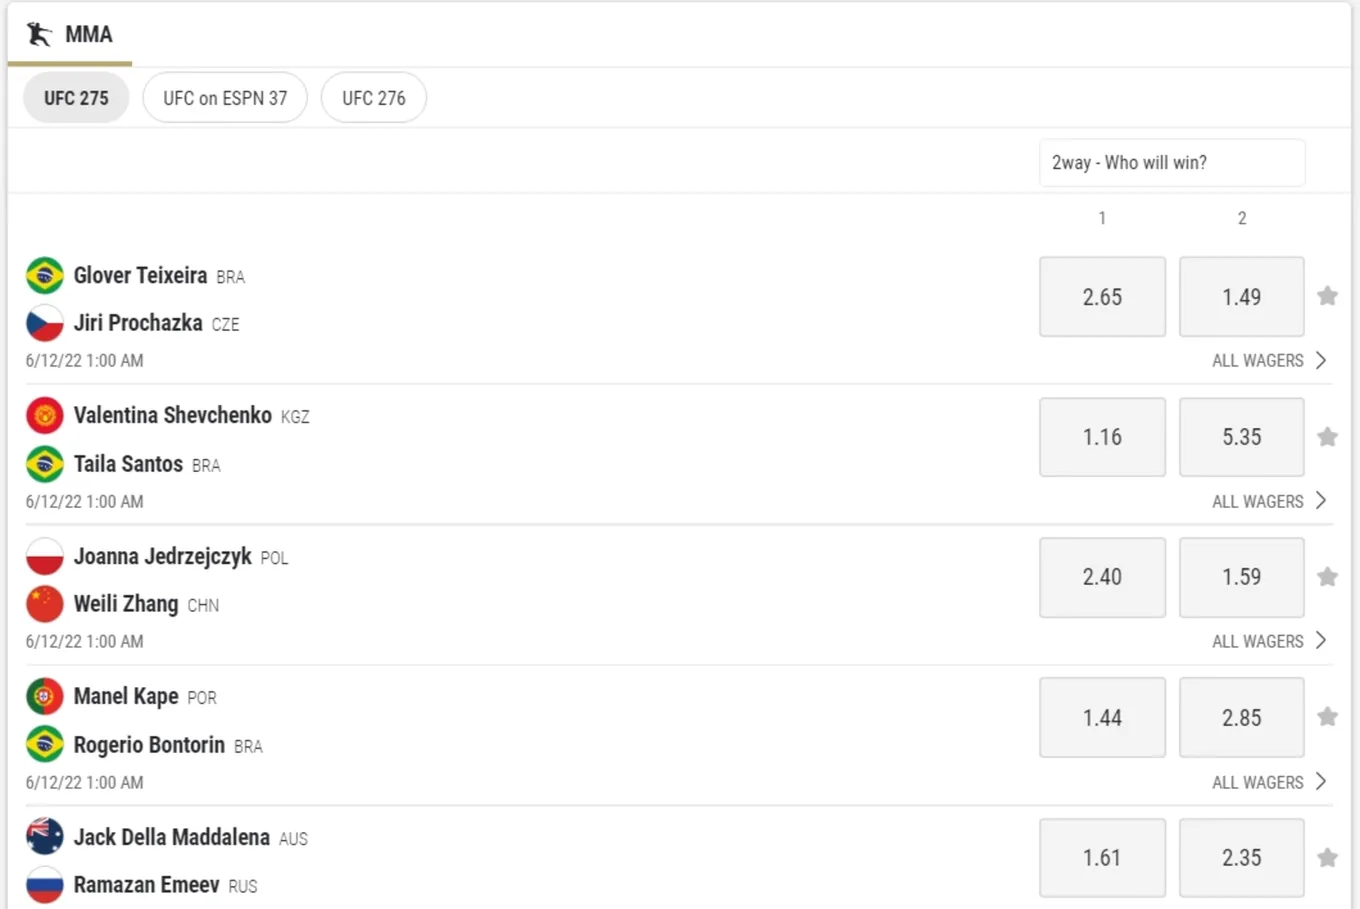Expand ALL WAGERS for Teixeira vs Prochazka
This screenshot has height=909, width=1360.
(1269, 360)
